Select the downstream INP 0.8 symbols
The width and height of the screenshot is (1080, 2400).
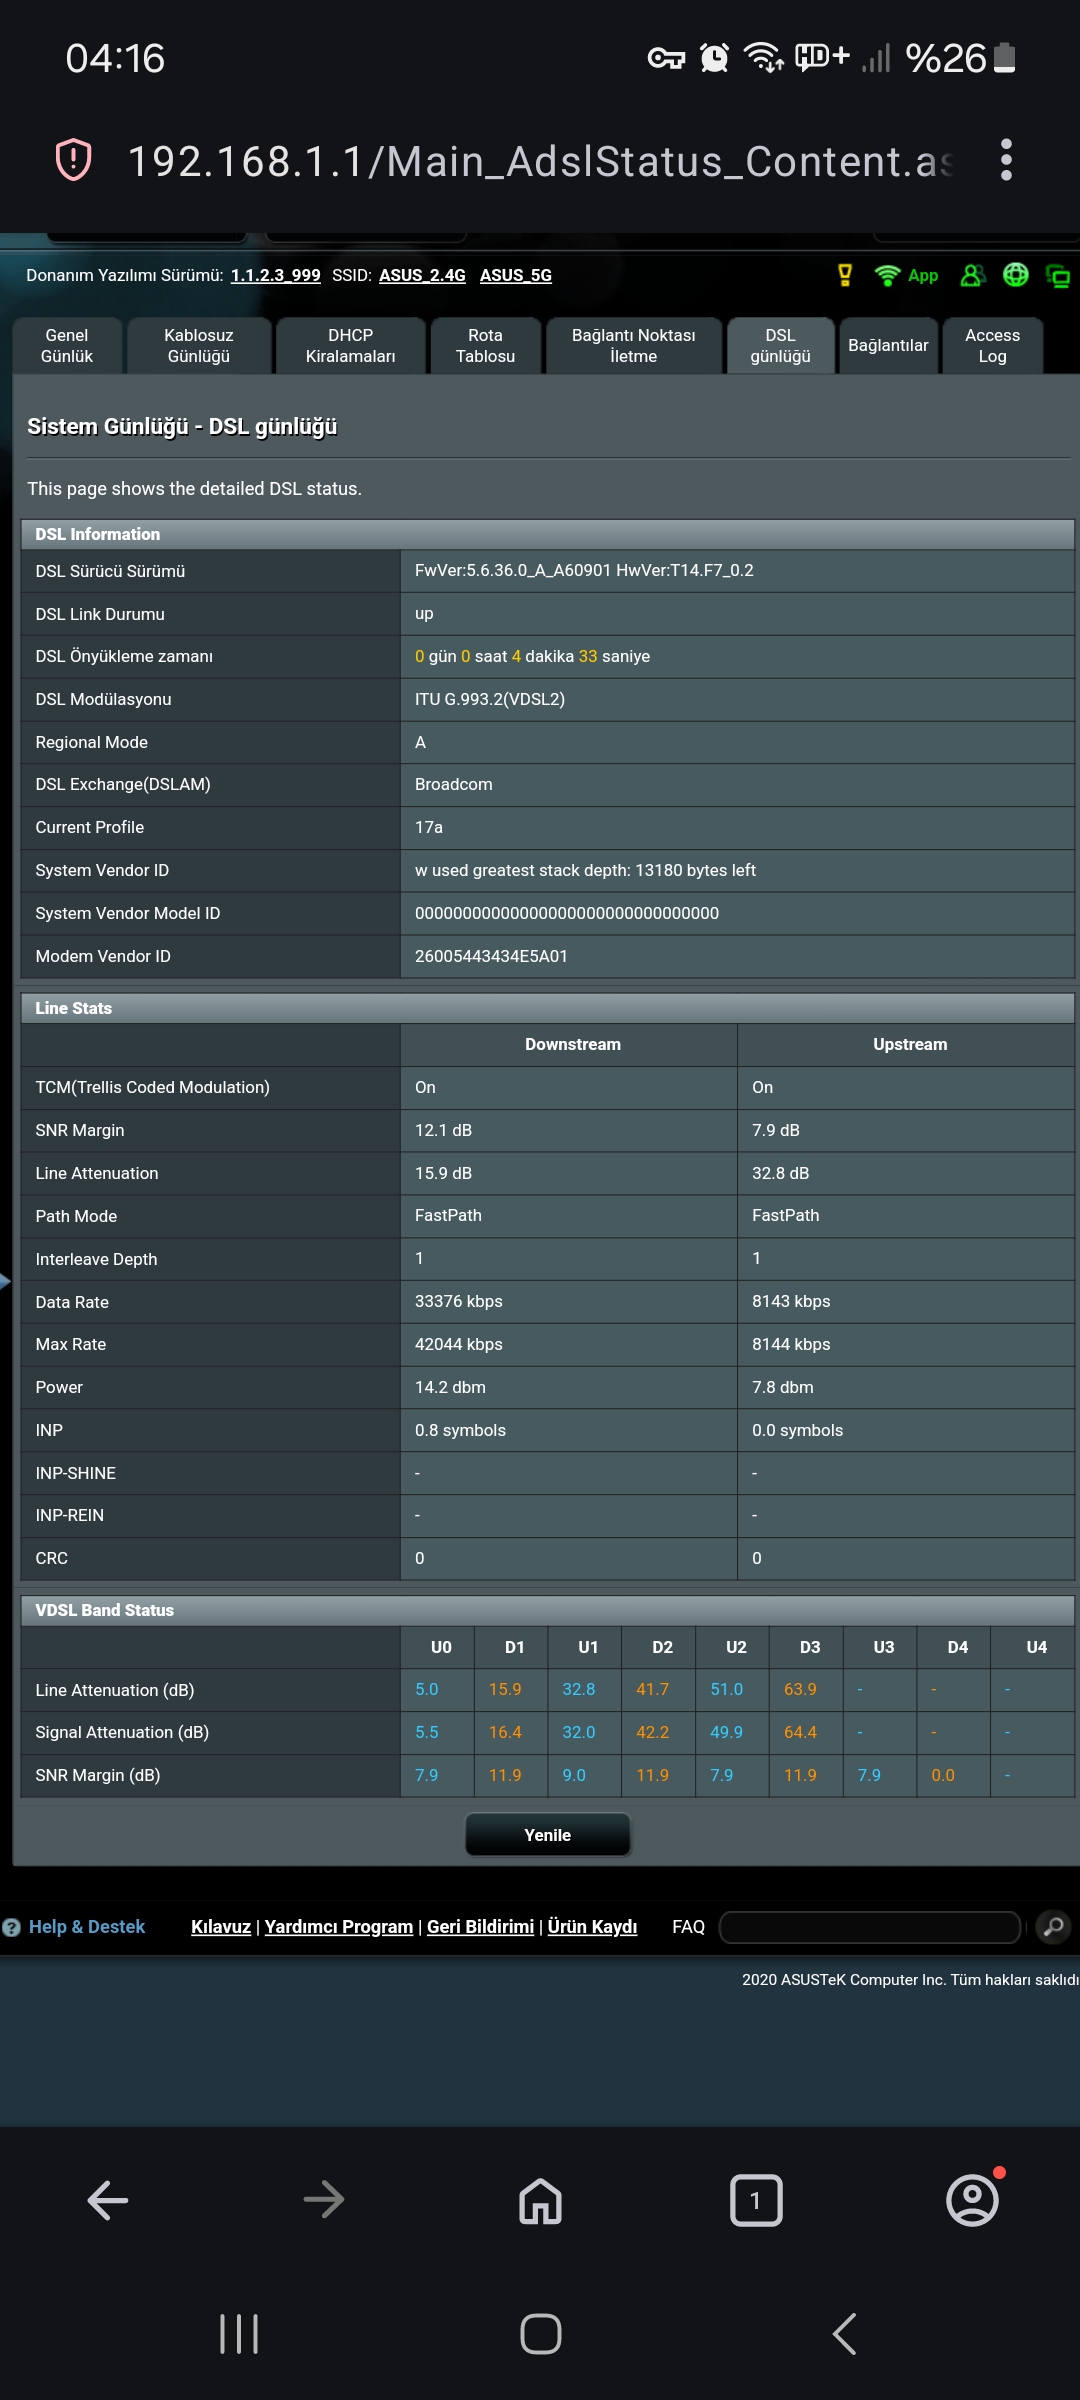click(x=461, y=1431)
